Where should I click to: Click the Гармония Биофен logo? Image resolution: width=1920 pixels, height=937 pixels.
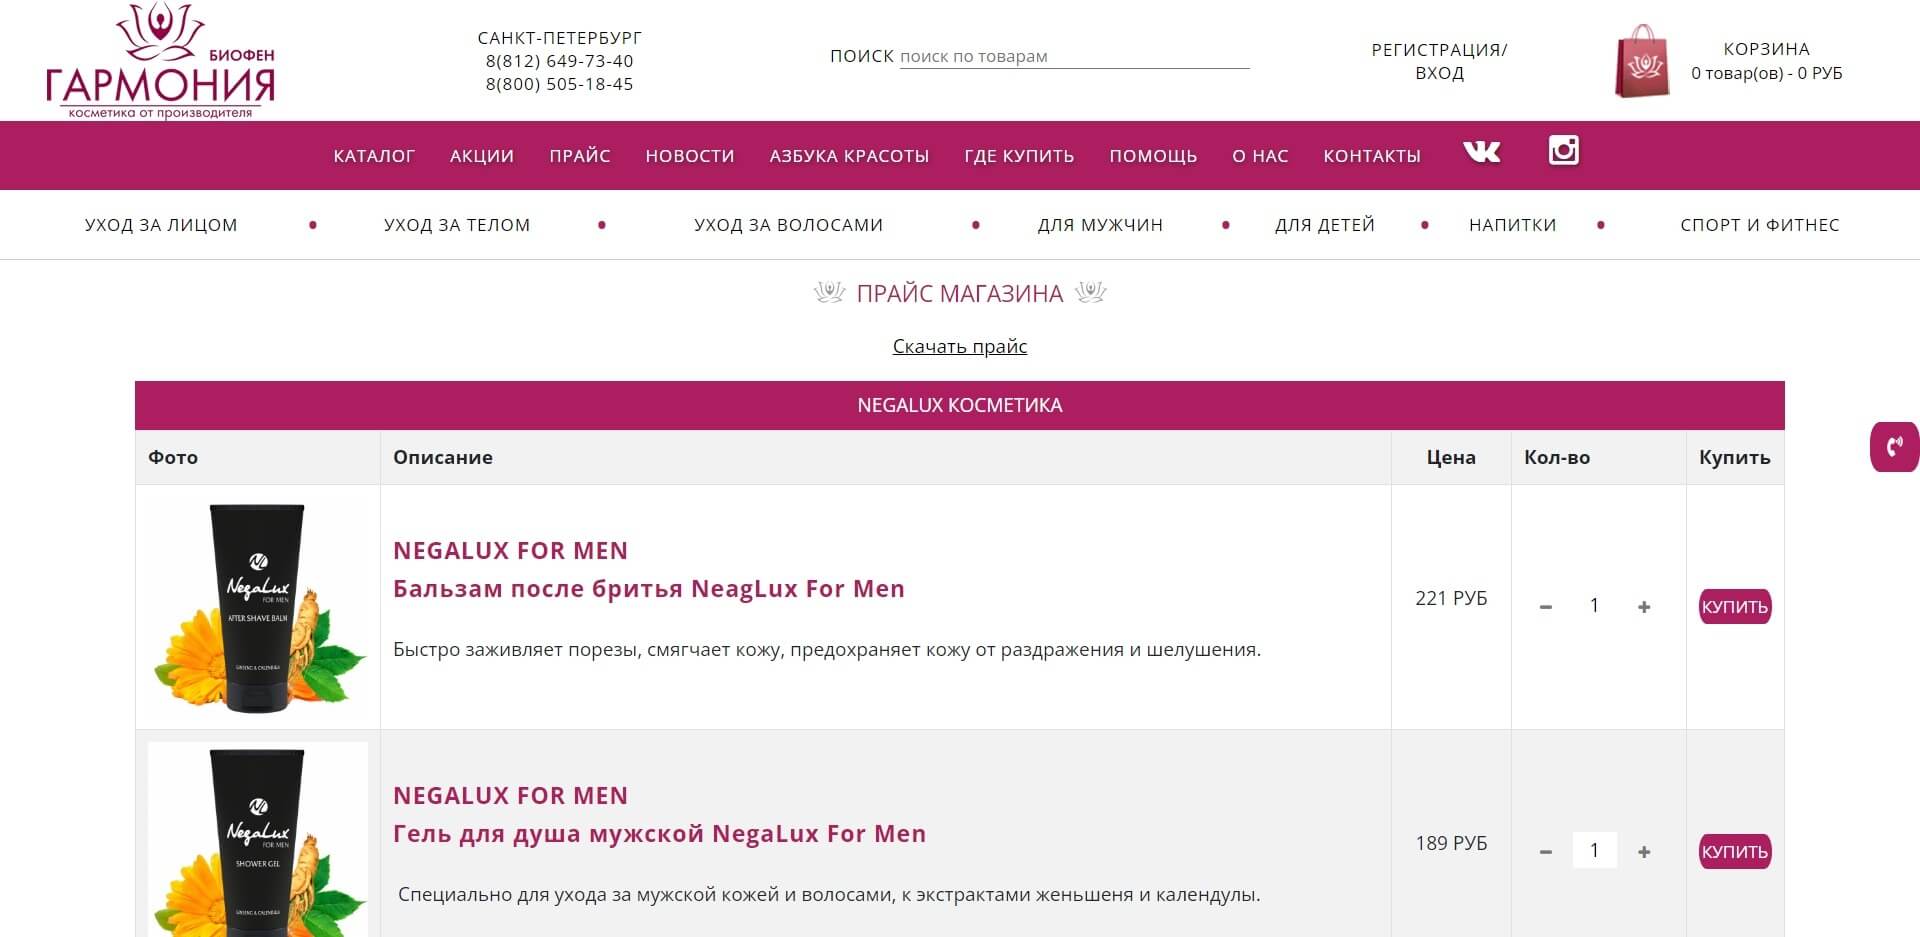(160, 60)
